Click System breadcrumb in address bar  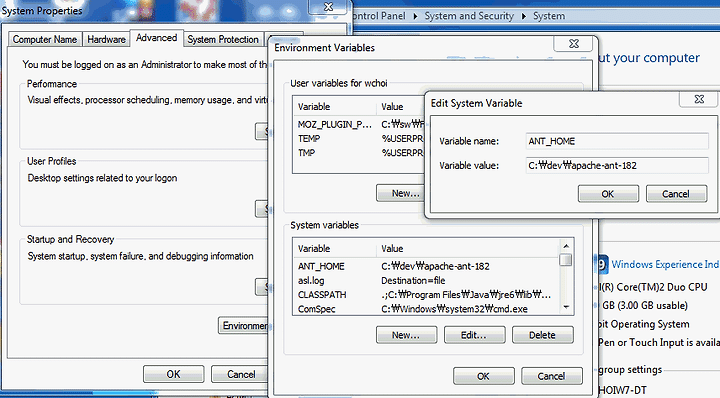[x=549, y=16]
